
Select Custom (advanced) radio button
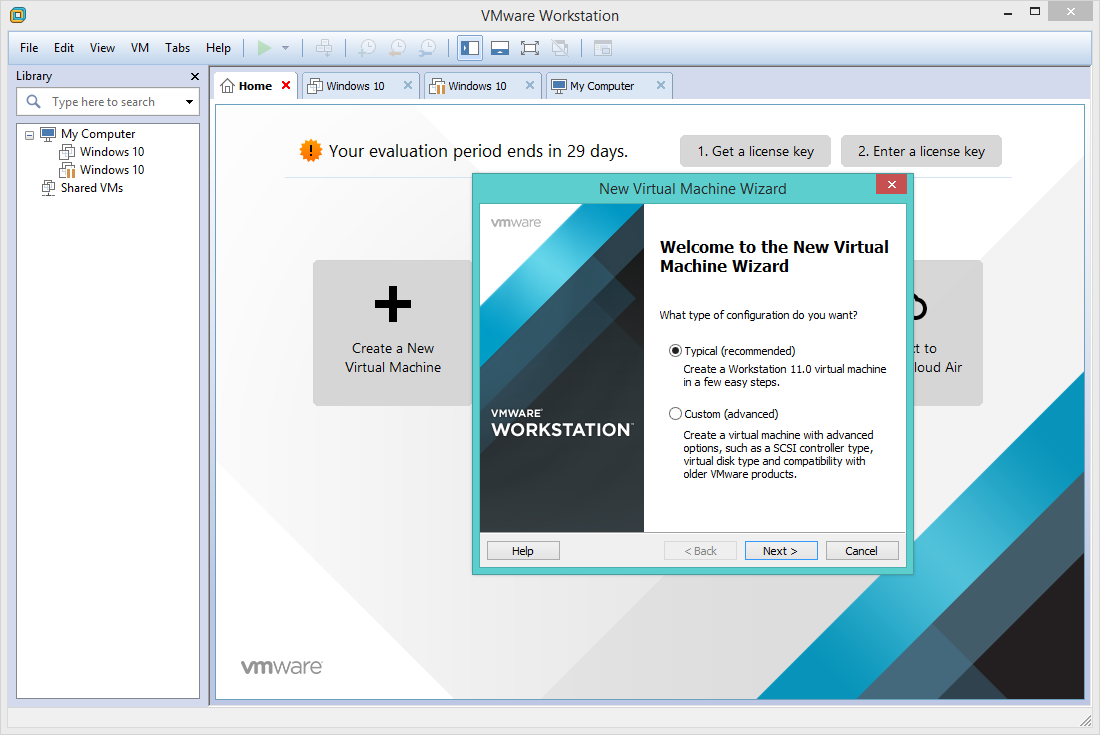point(675,414)
